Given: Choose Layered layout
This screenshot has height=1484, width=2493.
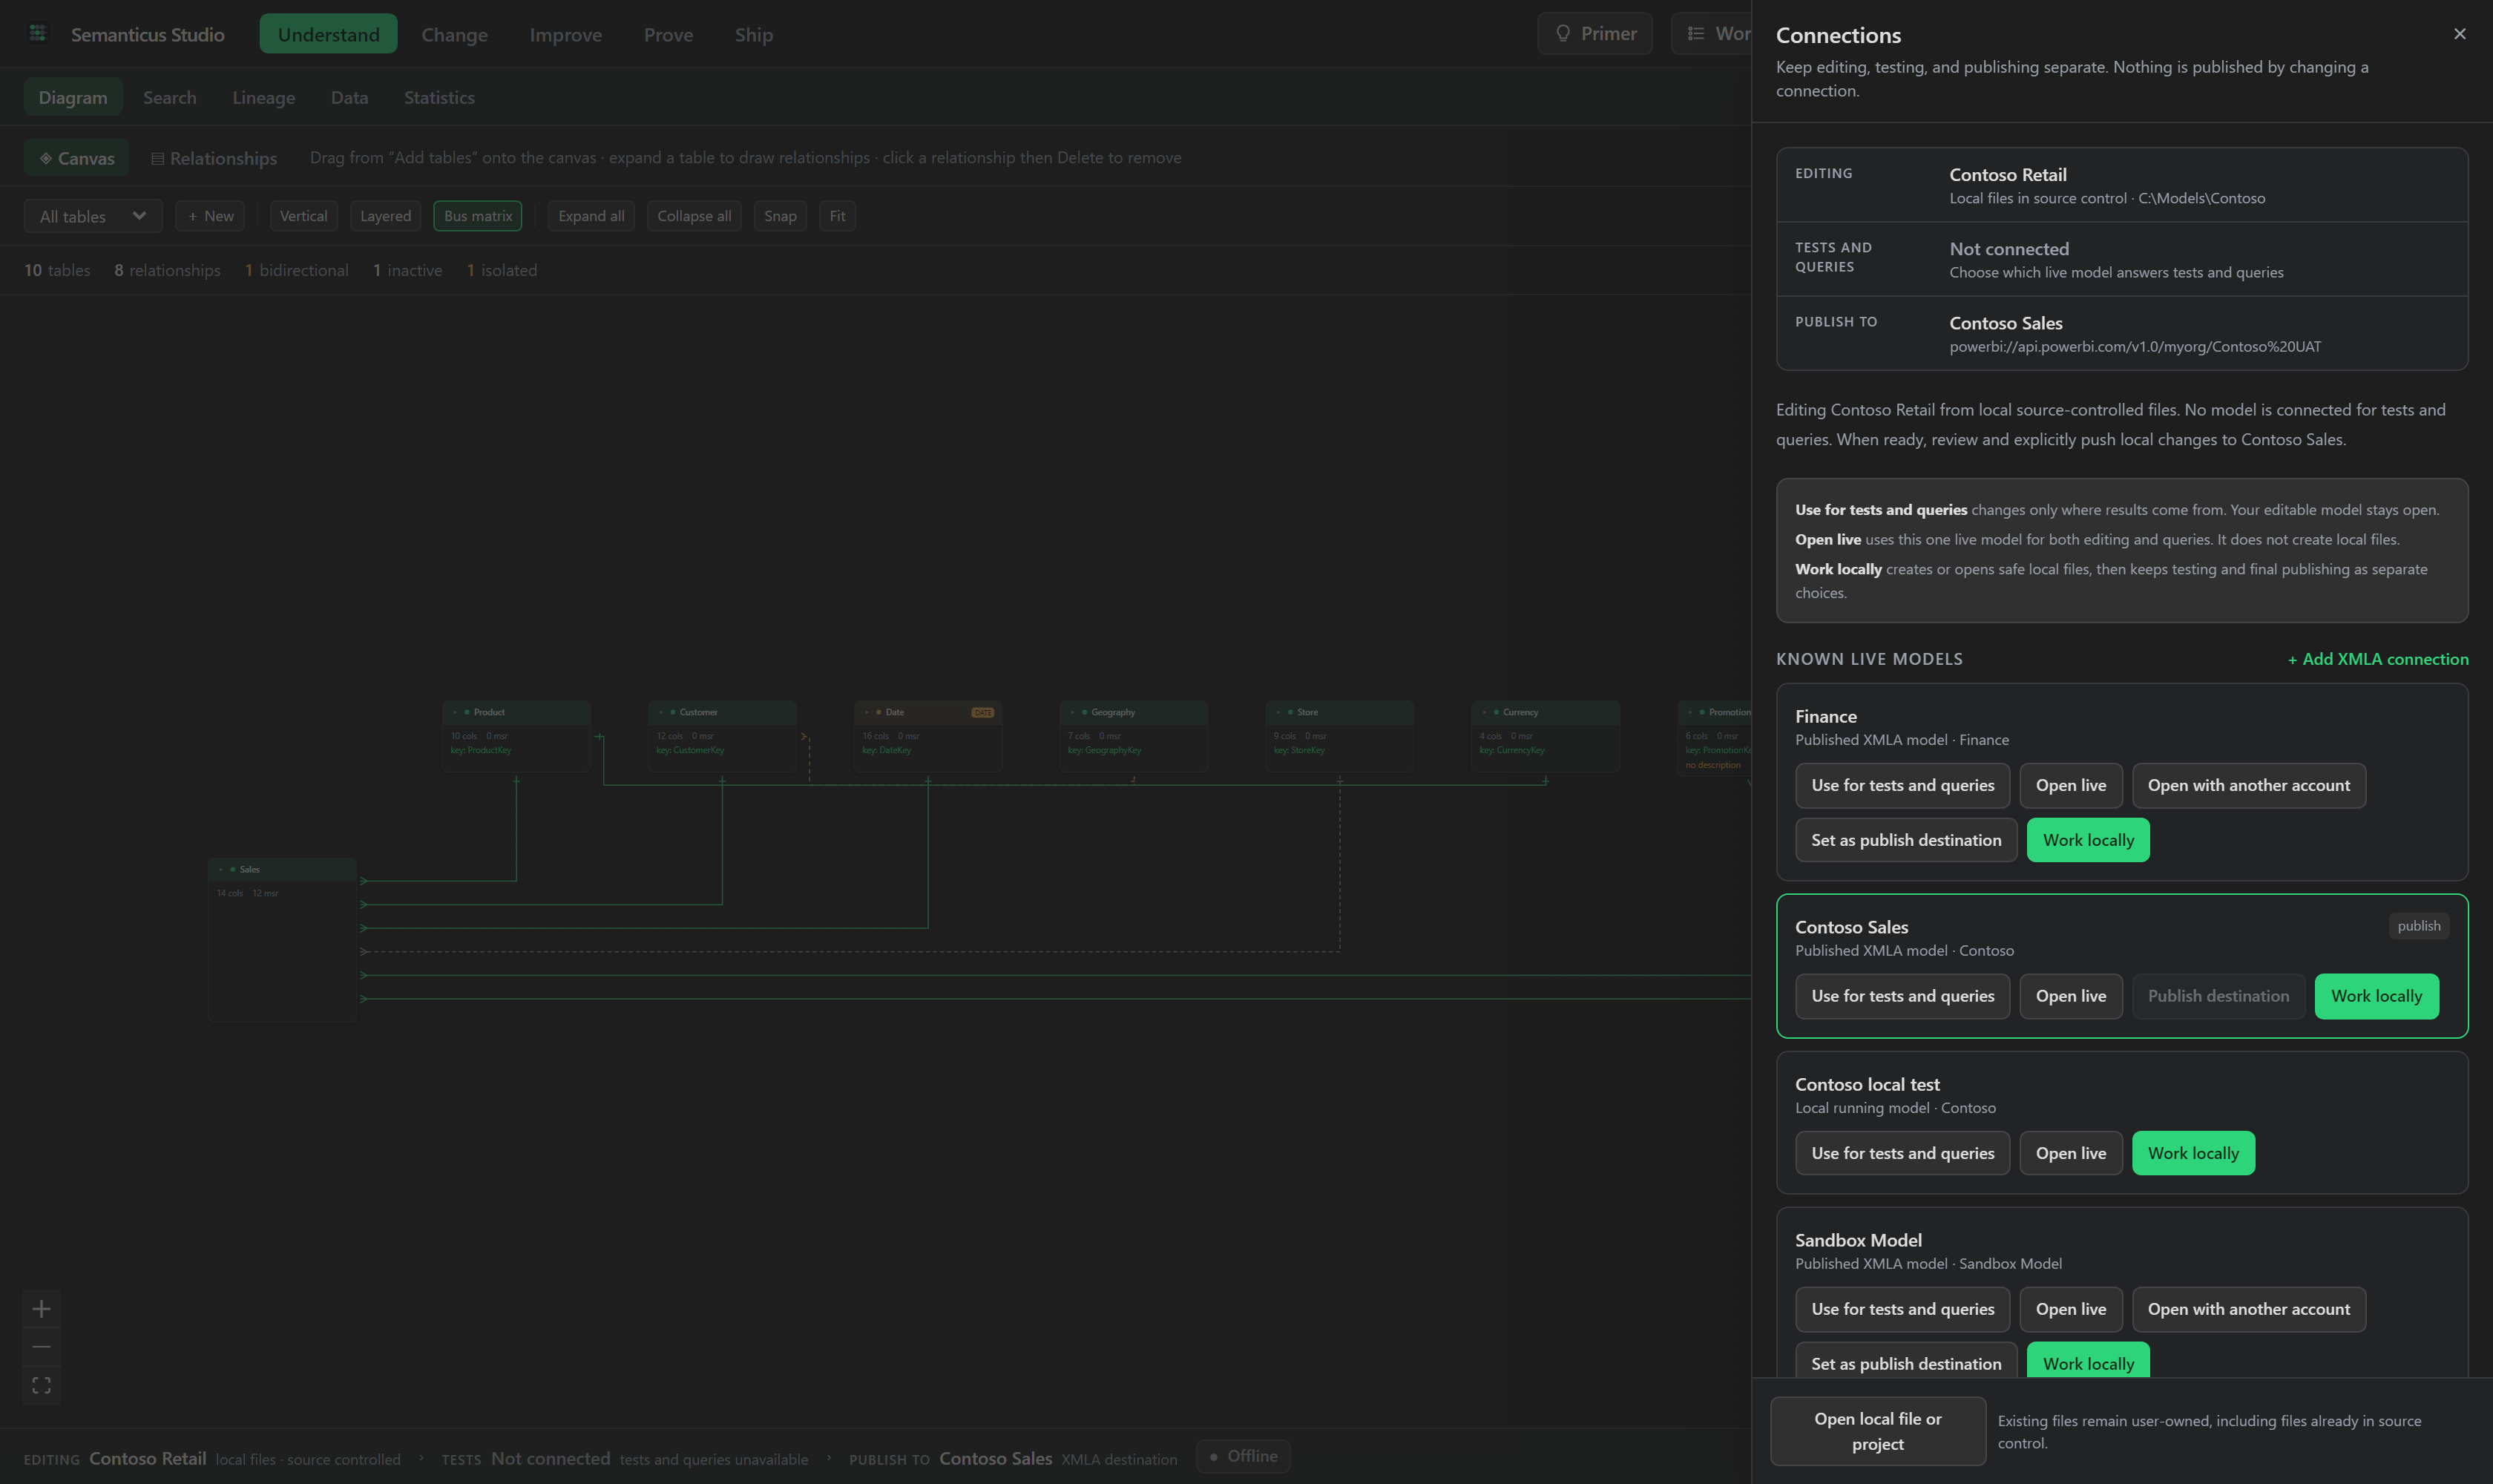Looking at the screenshot, I should (385, 216).
